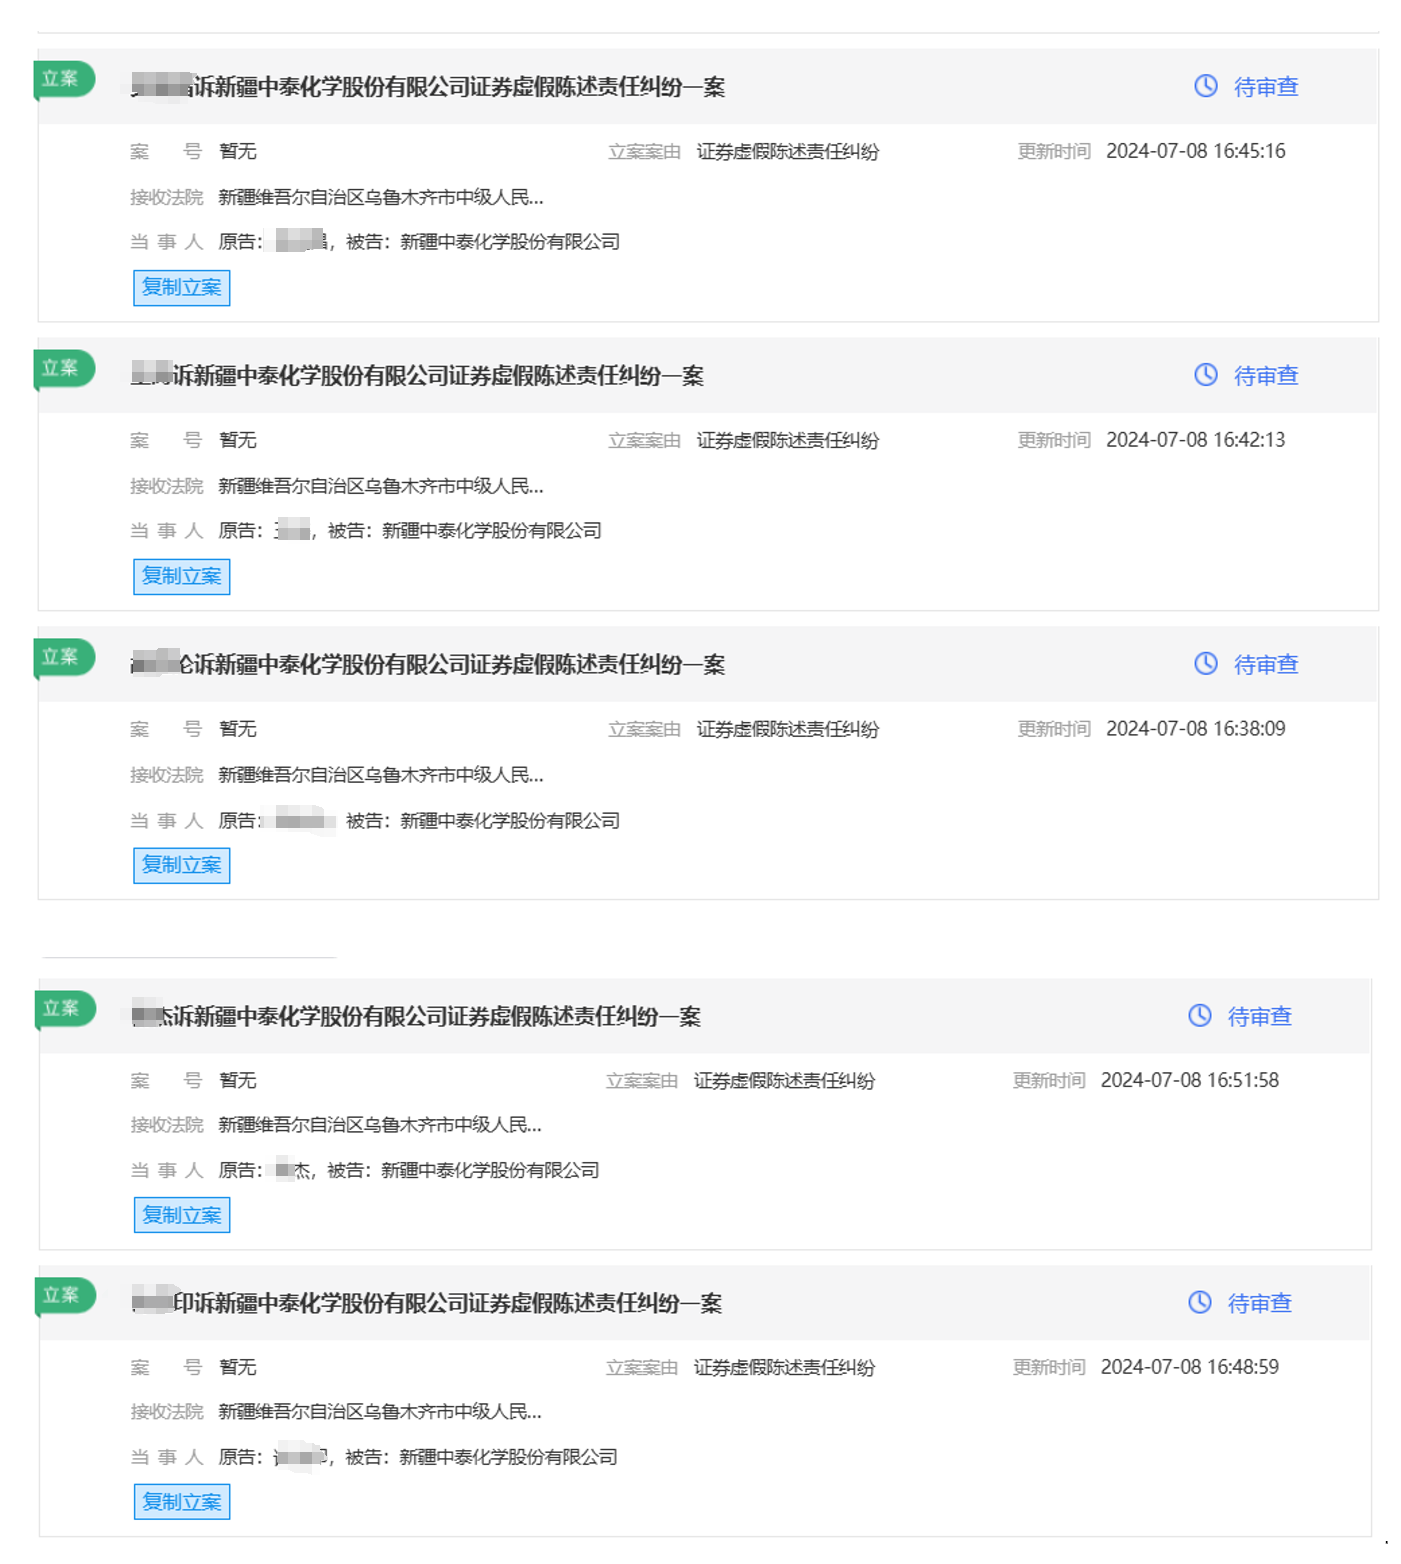Click 复制立案 on the case updated 16:45:16
Viewport: 1401px width, 1564px height.
point(181,287)
